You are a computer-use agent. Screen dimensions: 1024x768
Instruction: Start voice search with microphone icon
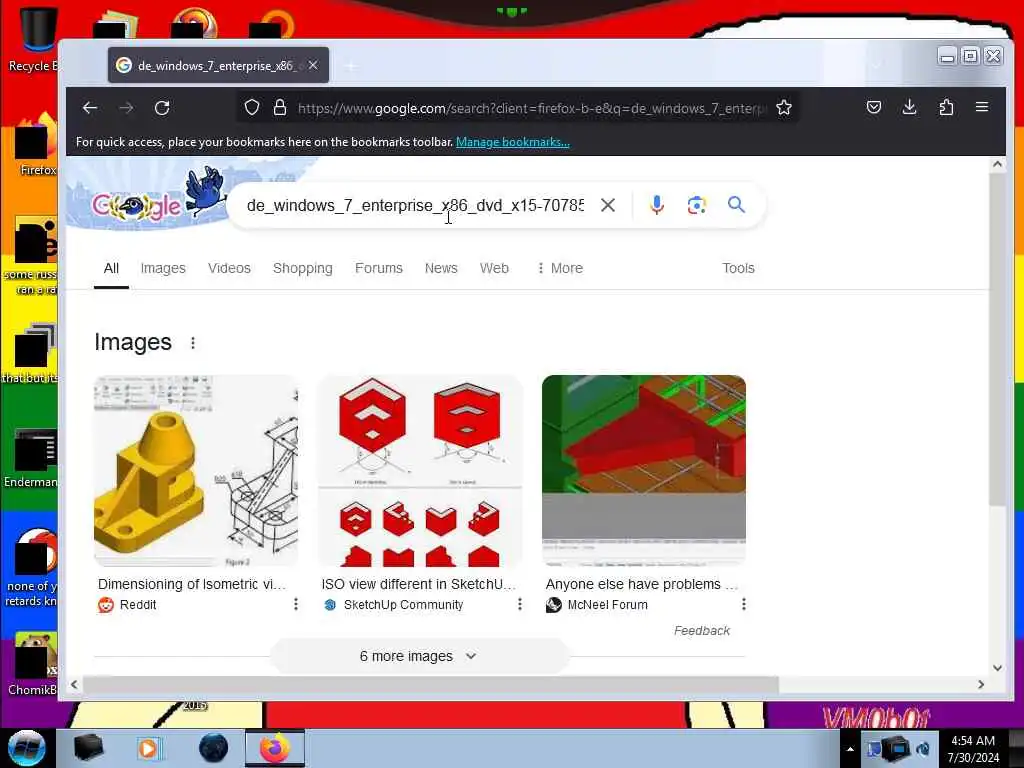(x=657, y=205)
